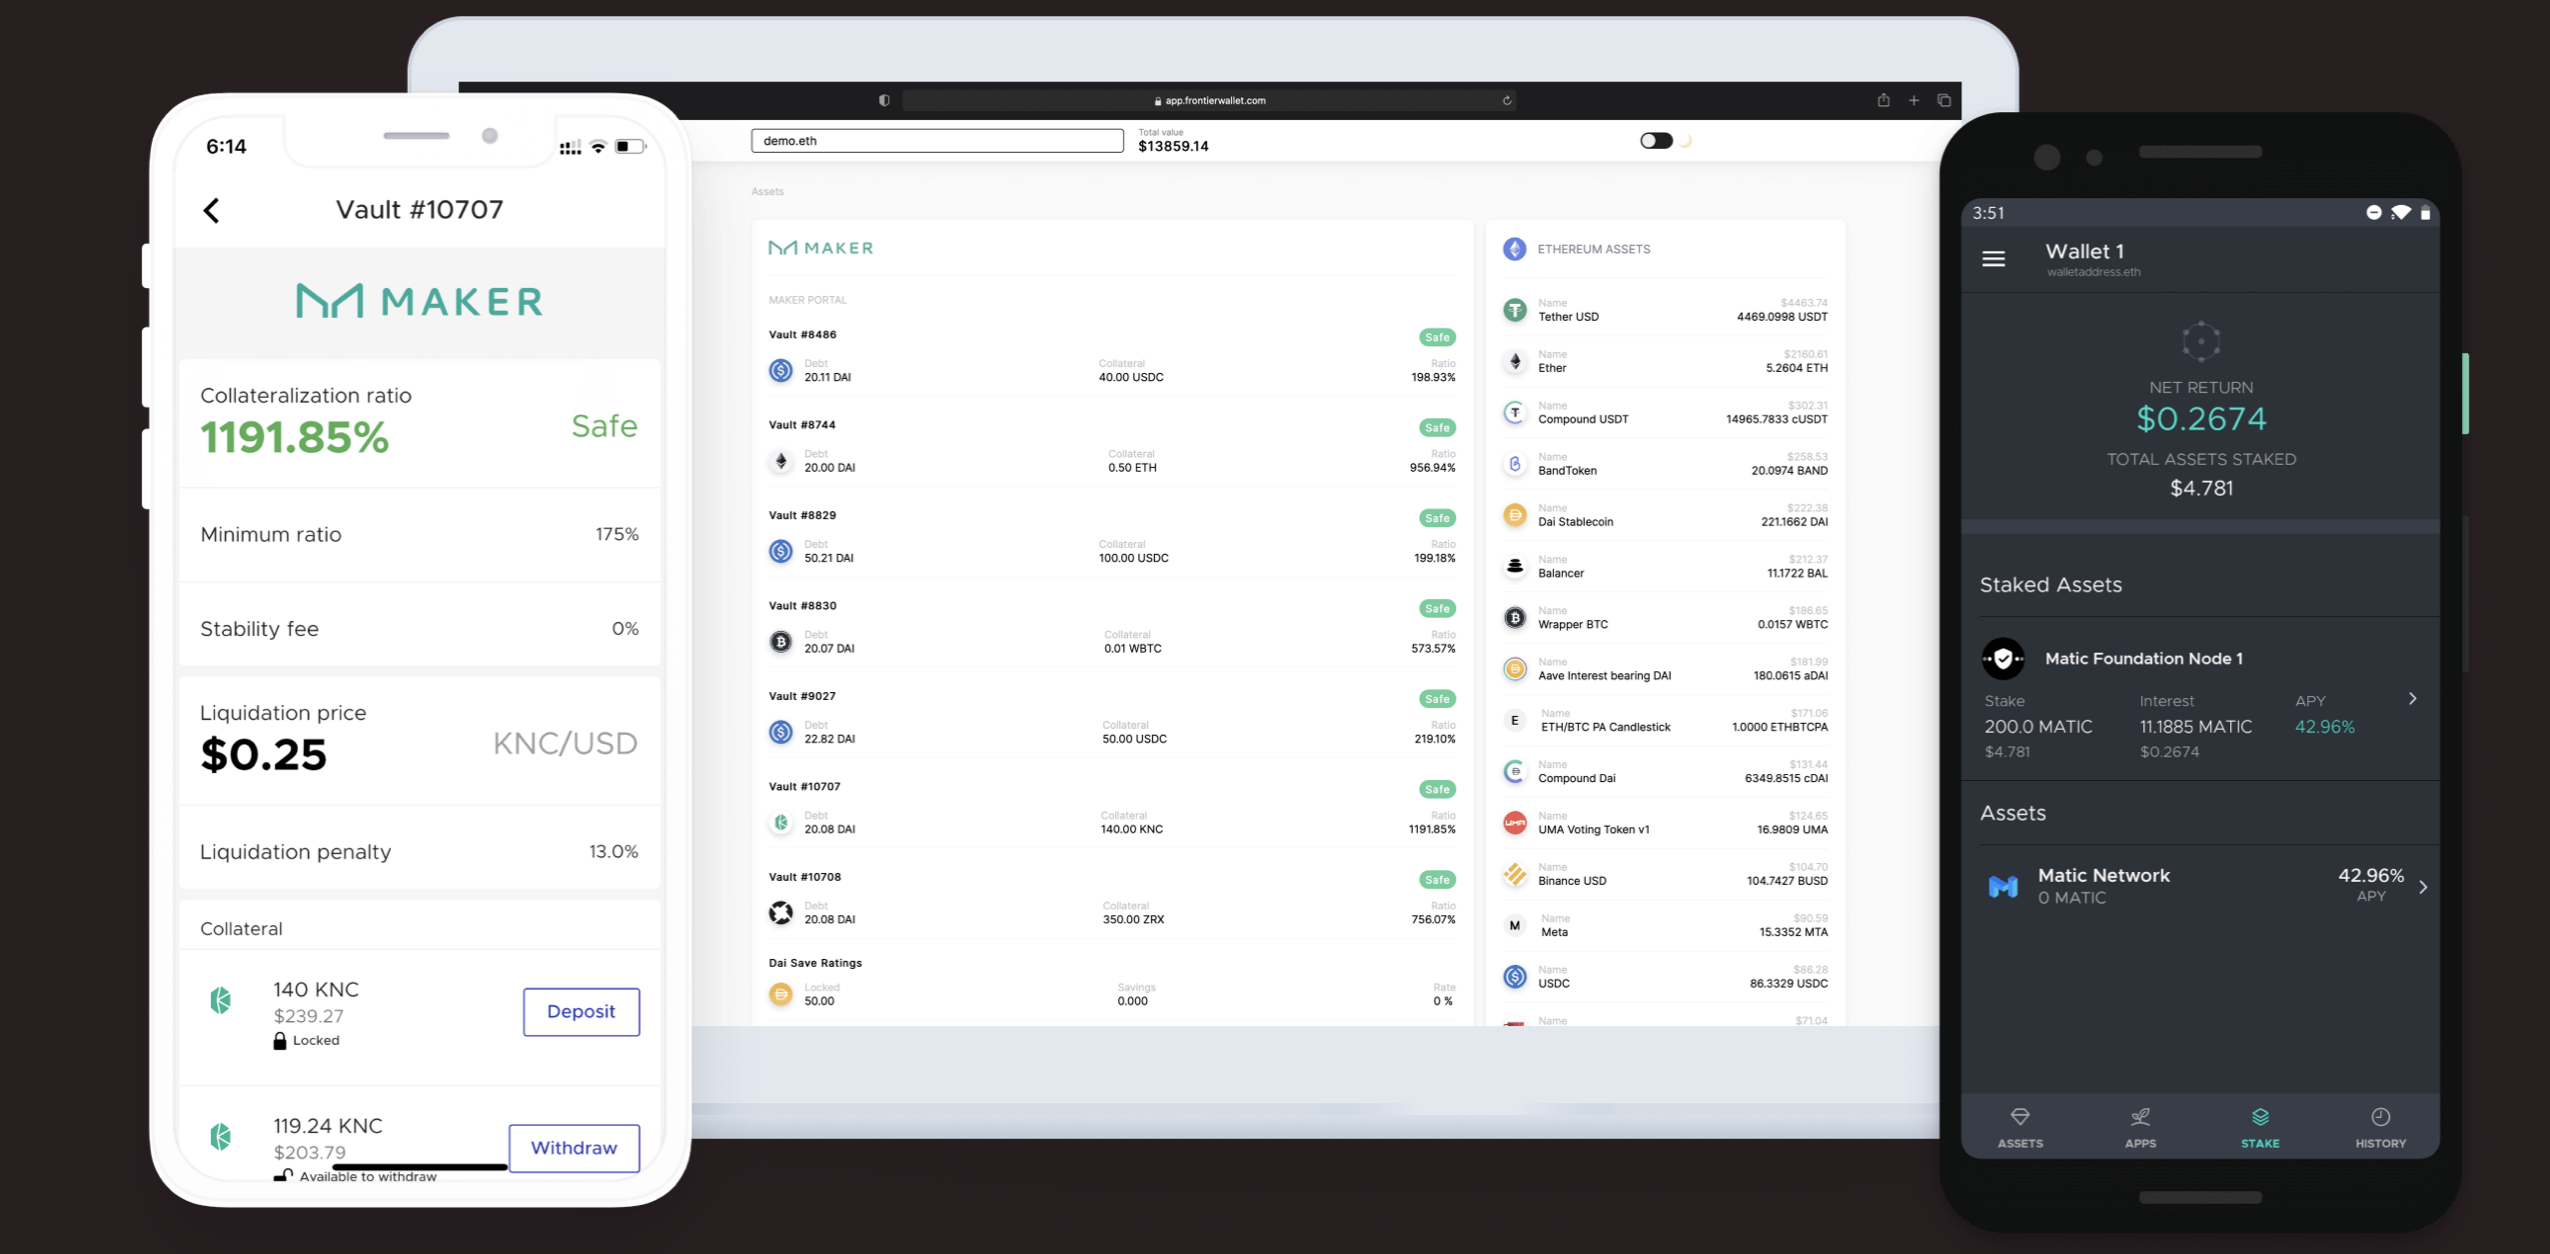This screenshot has height=1254, width=2550.
Task: Click ETH icon in Vault #8744 row
Action: 781,461
